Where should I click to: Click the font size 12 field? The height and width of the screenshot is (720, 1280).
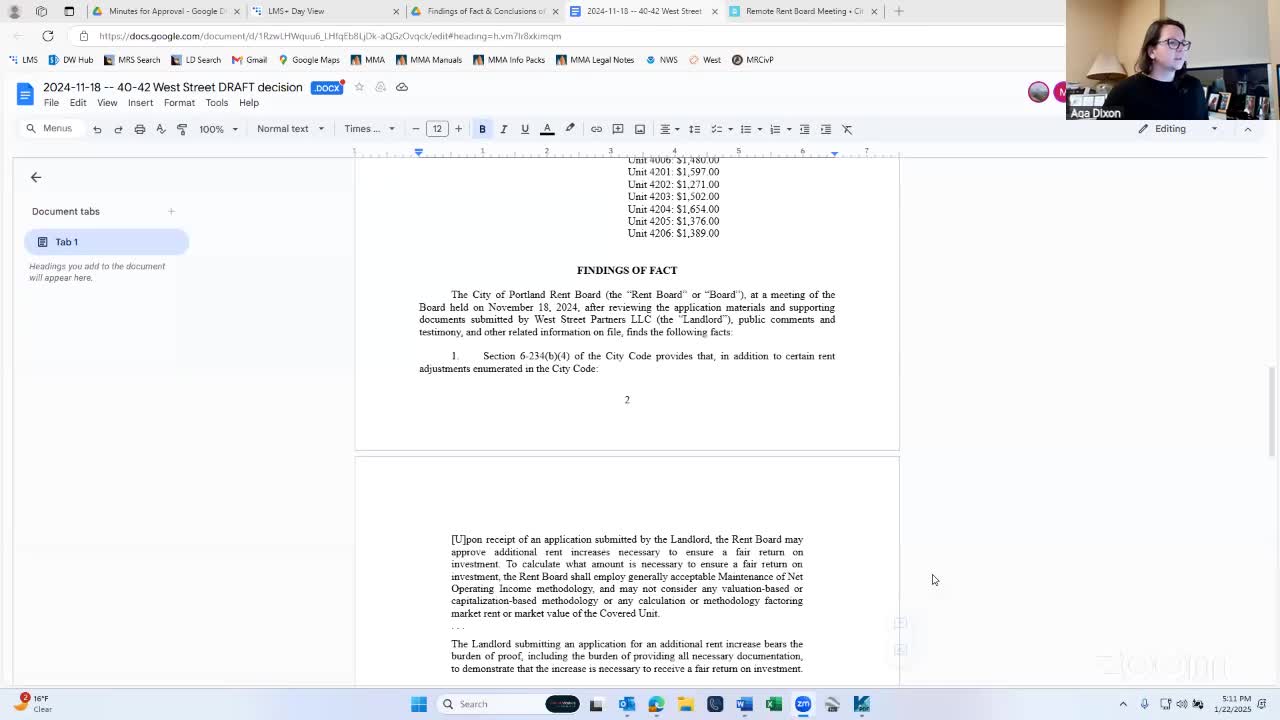click(437, 129)
